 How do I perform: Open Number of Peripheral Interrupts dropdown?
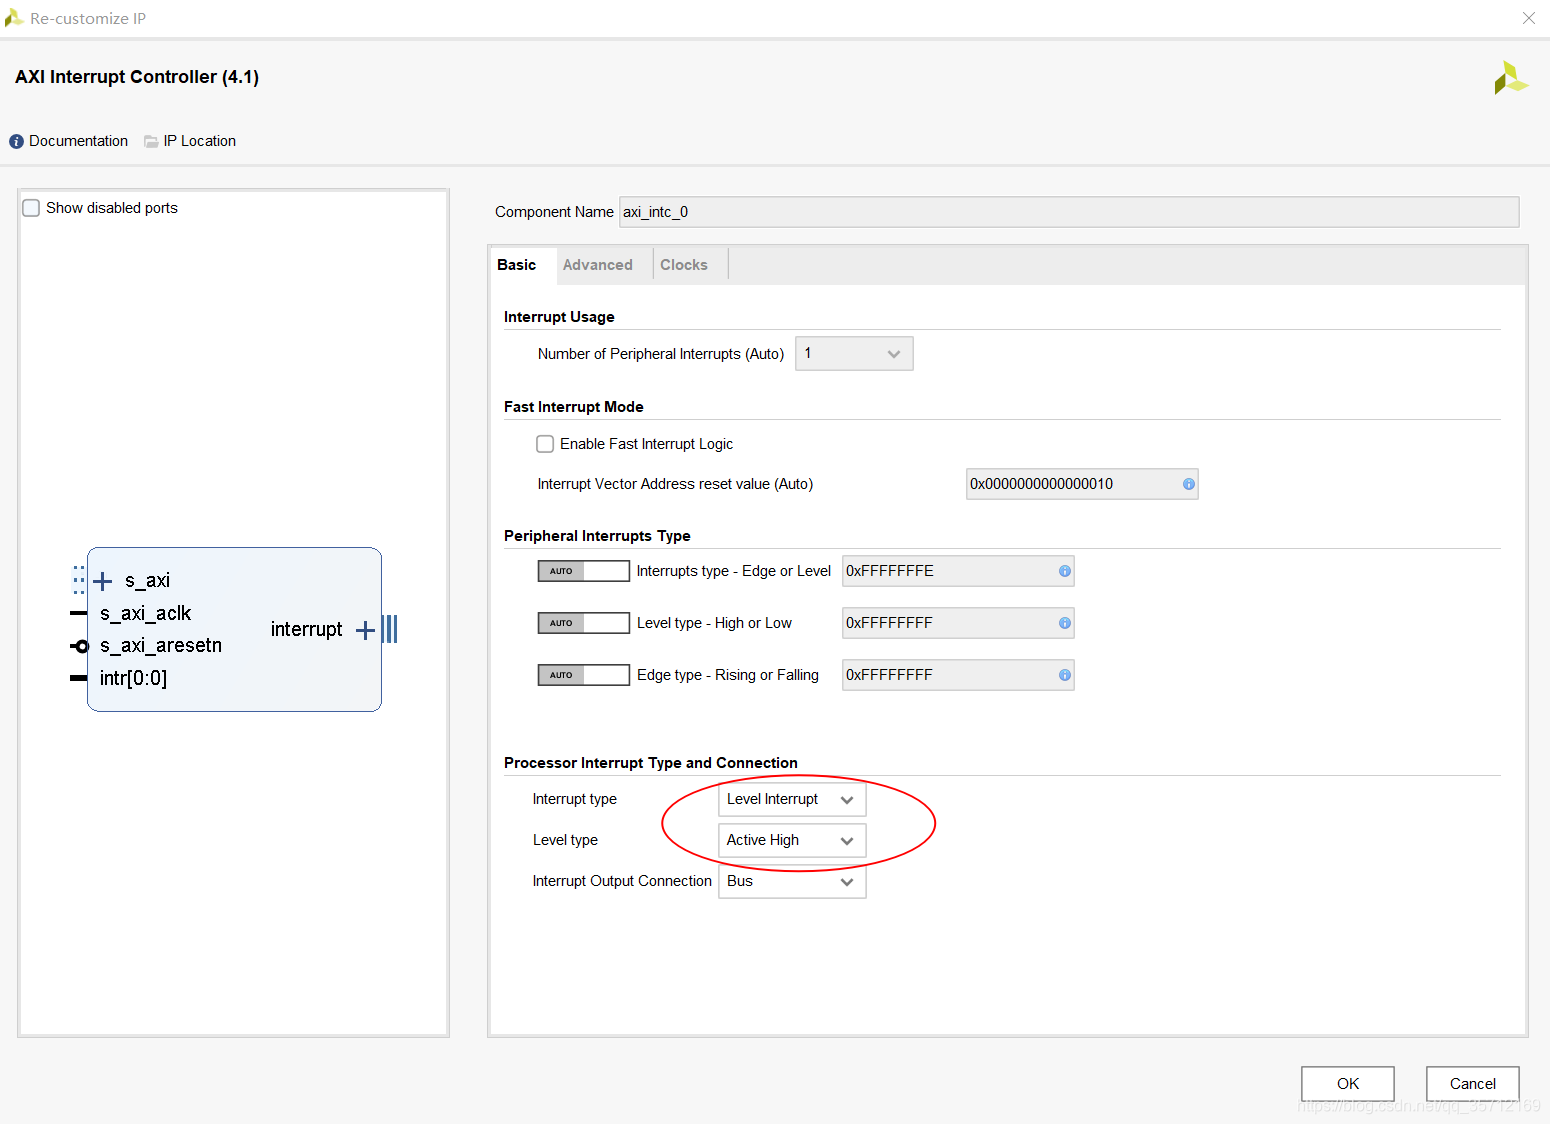tap(854, 354)
